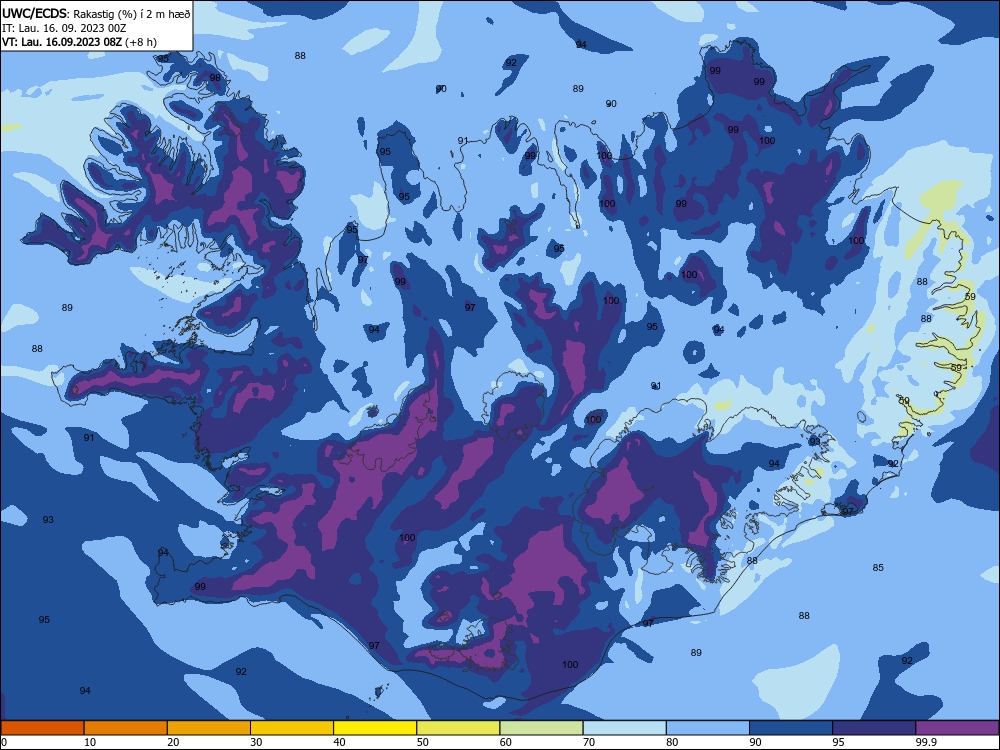Pick the 95–99.9 indigo legend swatch
The height and width of the screenshot is (750, 1000).
click(x=874, y=728)
